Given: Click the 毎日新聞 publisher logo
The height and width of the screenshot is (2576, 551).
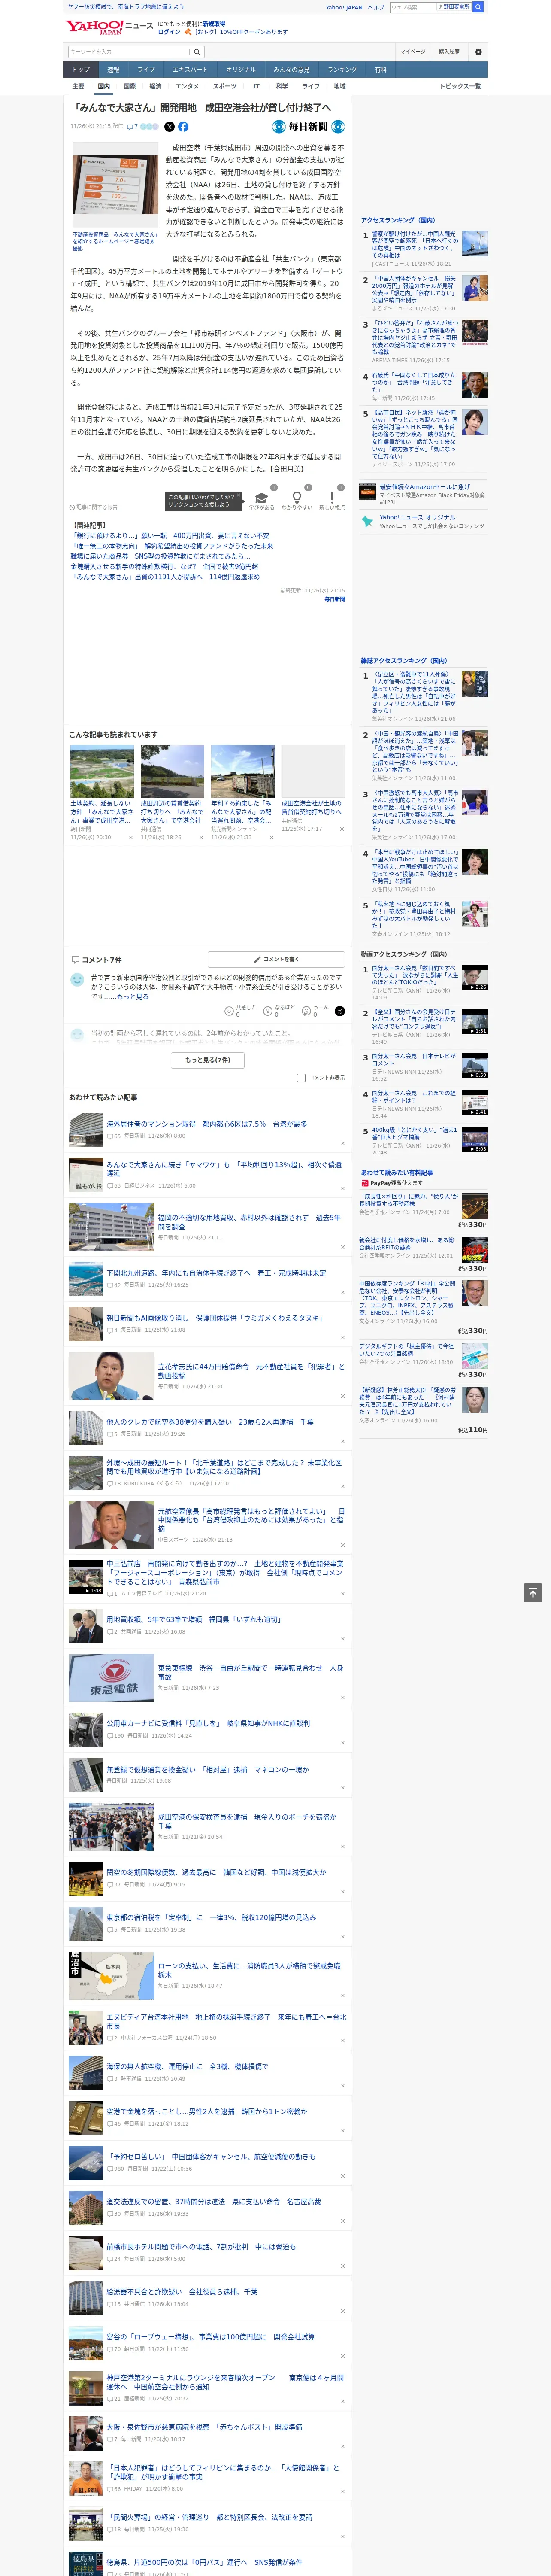Looking at the screenshot, I should 308,127.
